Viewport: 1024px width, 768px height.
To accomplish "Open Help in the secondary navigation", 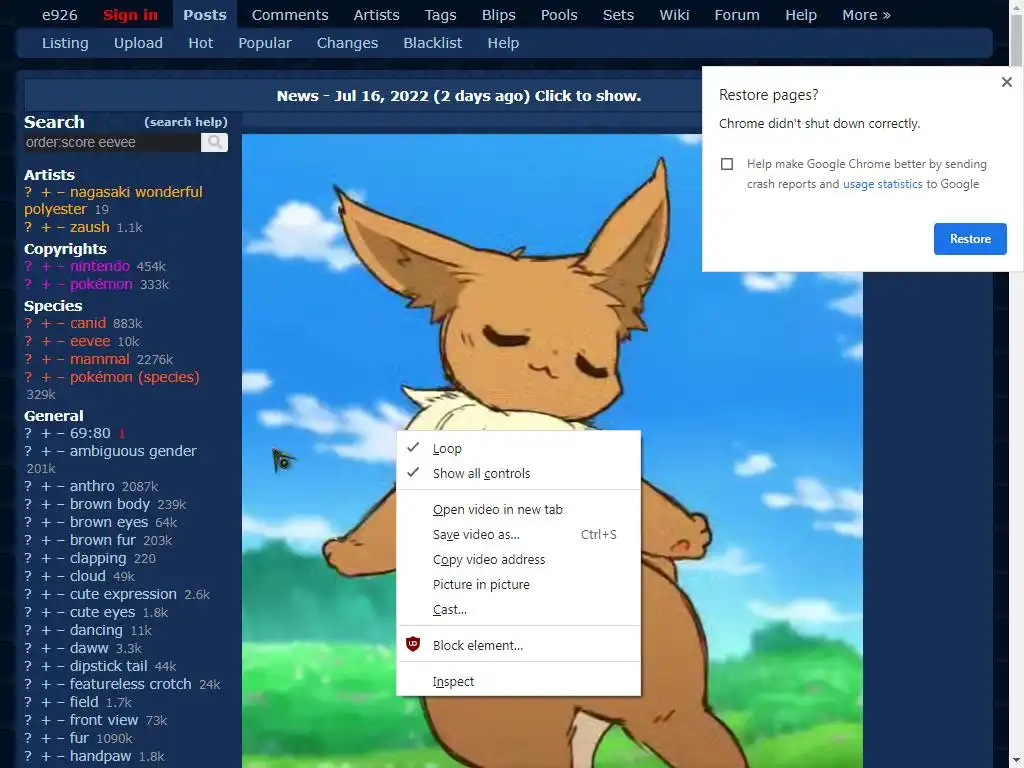I will coord(503,43).
